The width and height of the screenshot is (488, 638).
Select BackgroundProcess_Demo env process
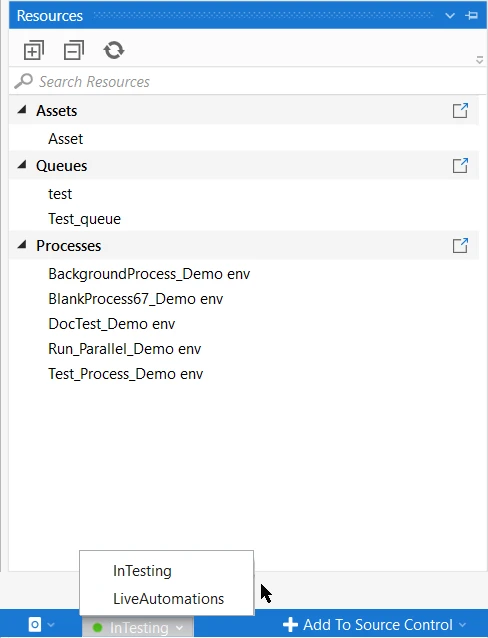coord(149,274)
